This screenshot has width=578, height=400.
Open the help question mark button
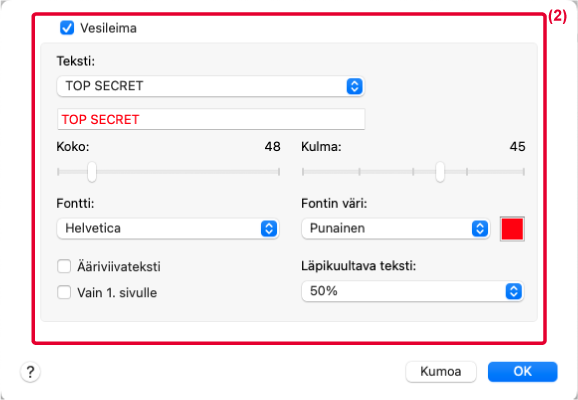pyautogui.click(x=30, y=372)
